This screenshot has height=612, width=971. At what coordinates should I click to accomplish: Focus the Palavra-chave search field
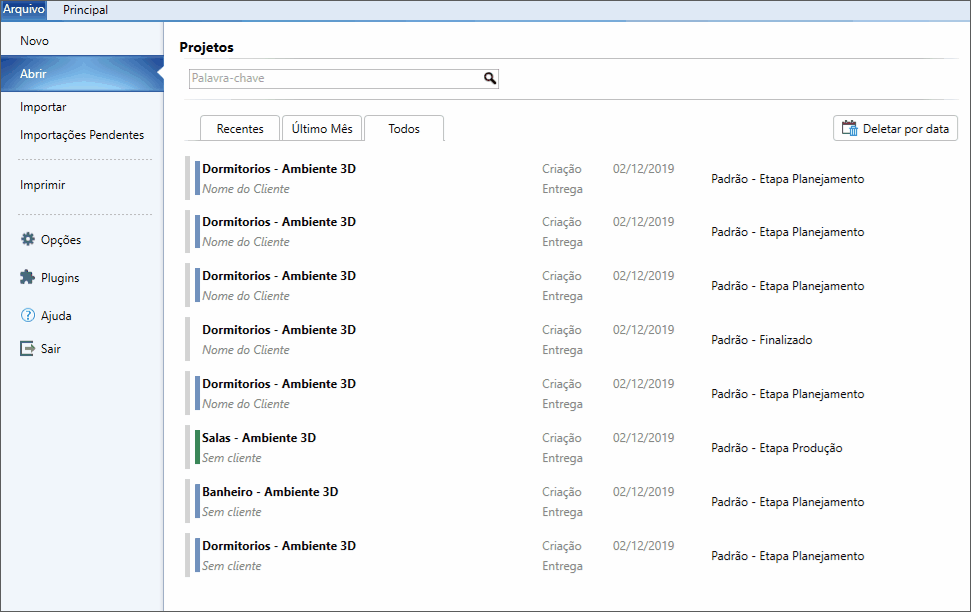pyautogui.click(x=335, y=78)
